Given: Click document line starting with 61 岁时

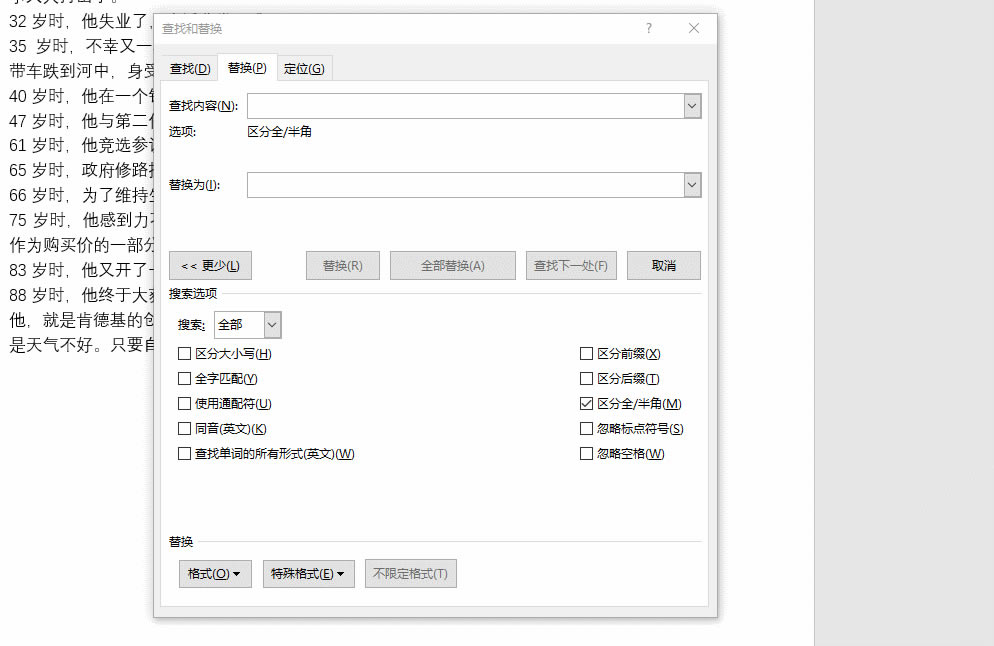Looking at the screenshot, I should click(x=81, y=146).
